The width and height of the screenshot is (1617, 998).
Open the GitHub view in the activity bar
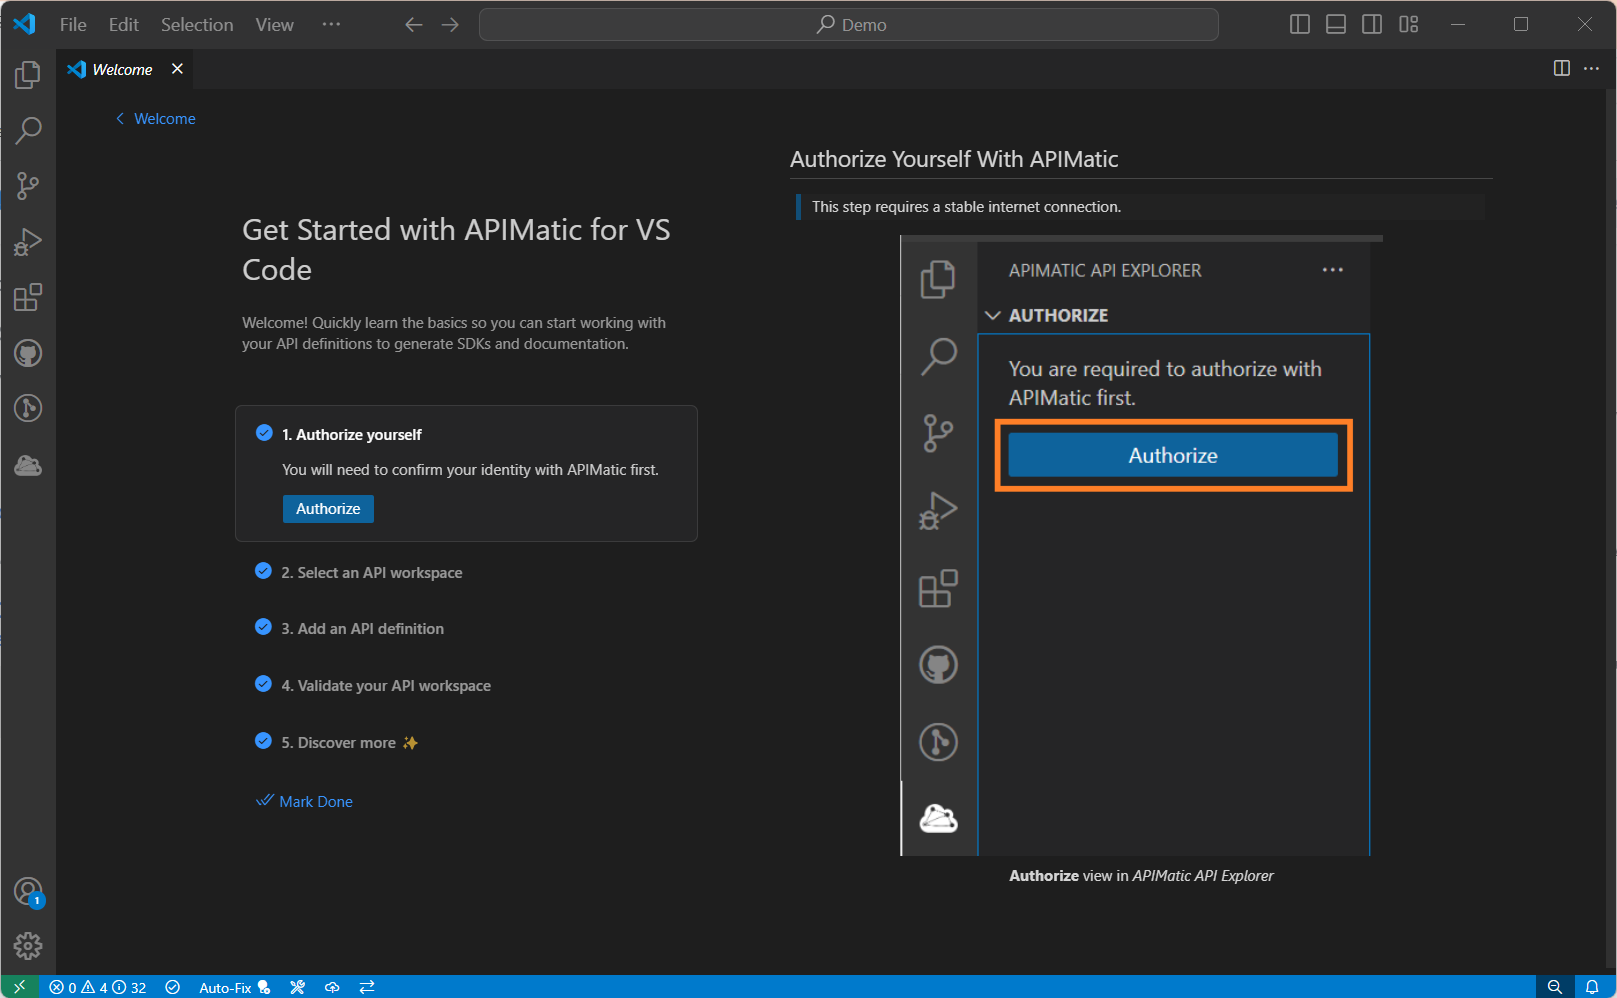click(x=28, y=353)
